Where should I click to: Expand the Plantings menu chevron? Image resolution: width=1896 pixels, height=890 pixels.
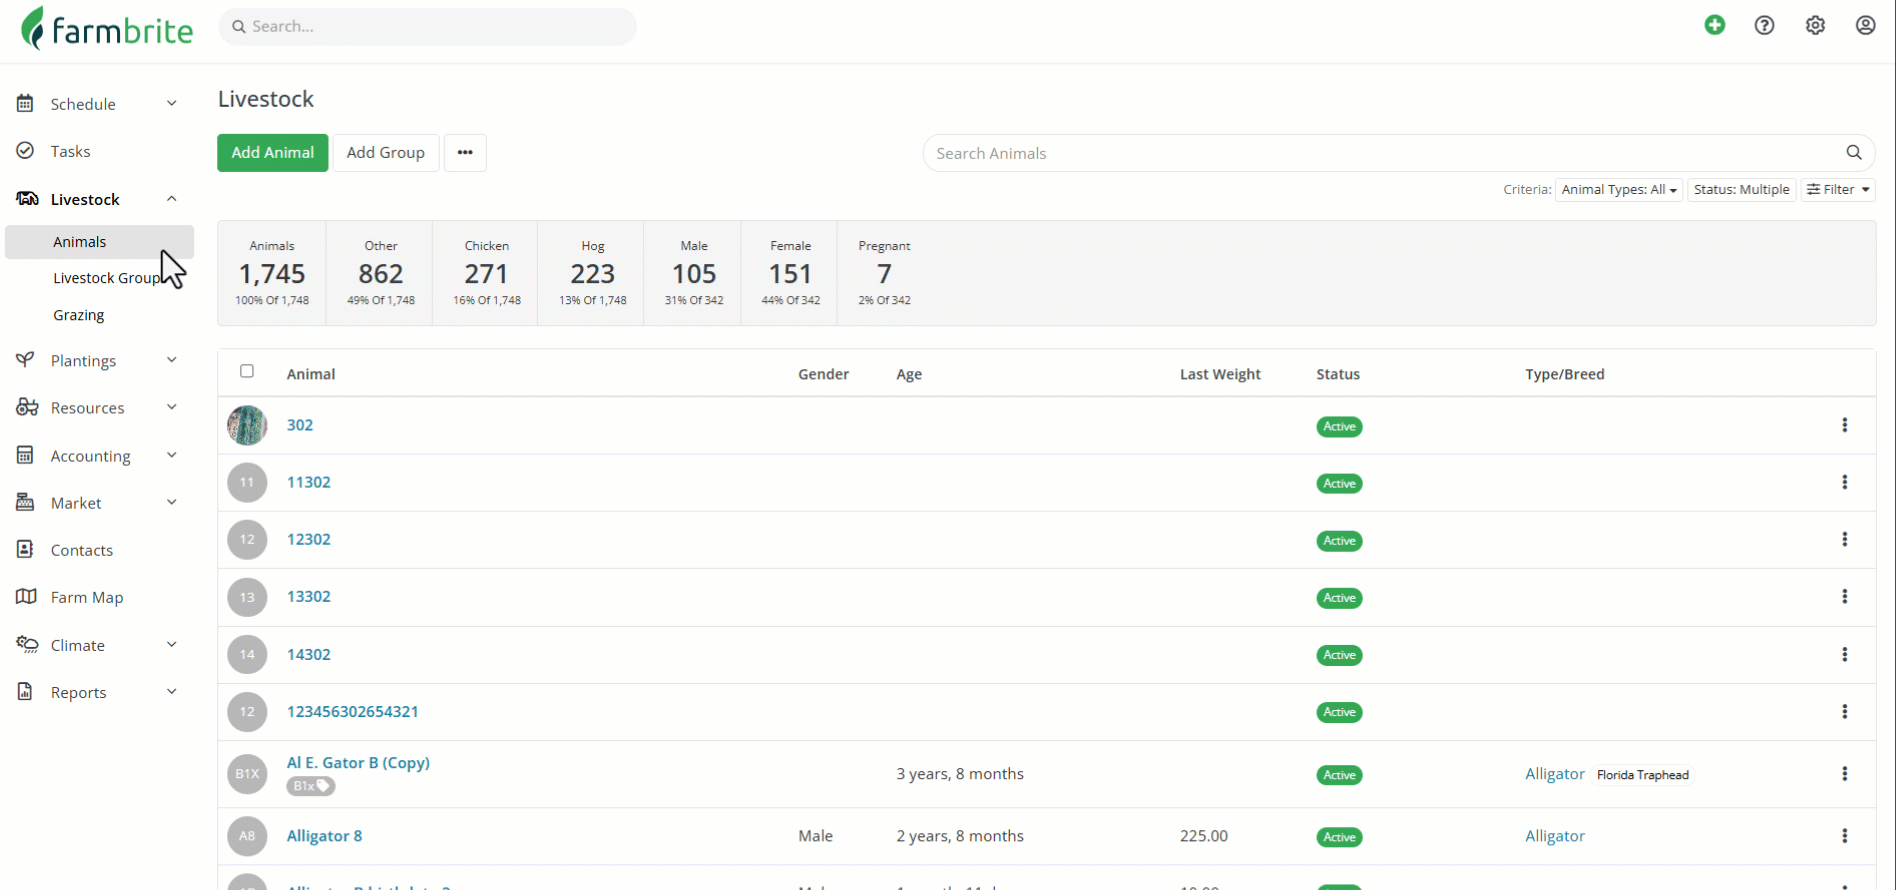click(x=172, y=360)
